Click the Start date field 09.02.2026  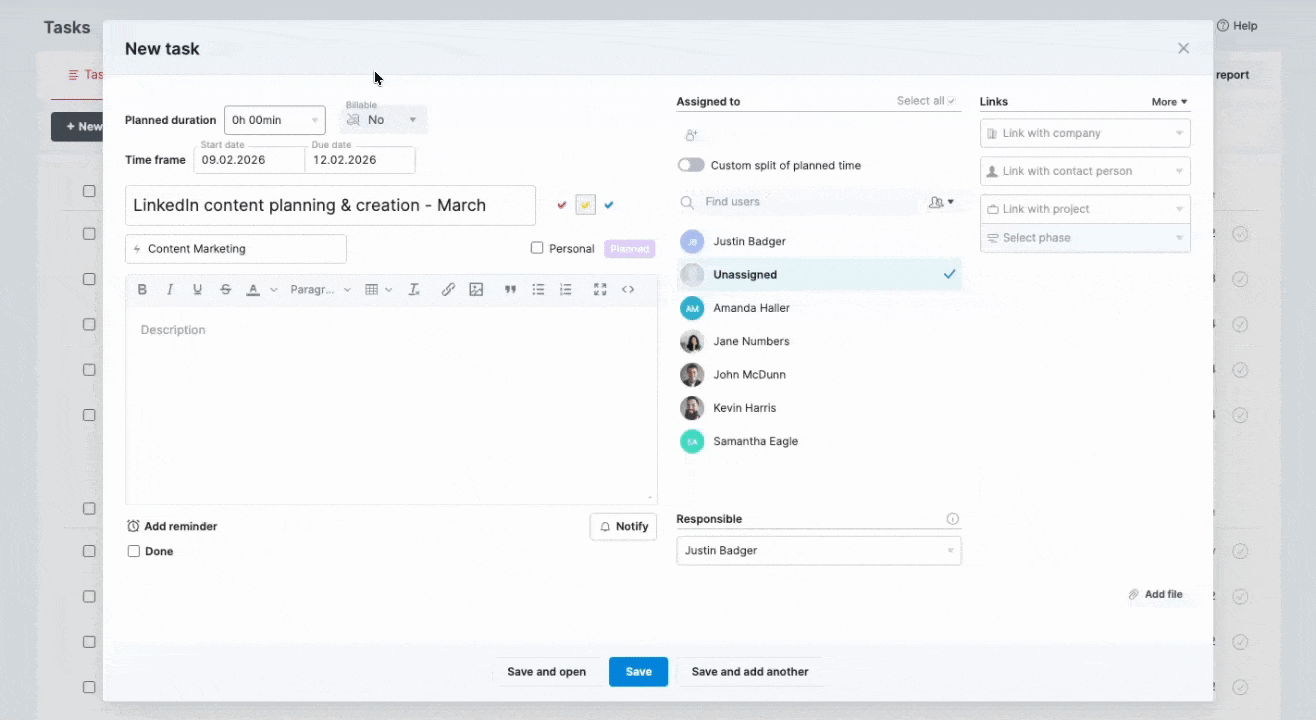click(249, 160)
